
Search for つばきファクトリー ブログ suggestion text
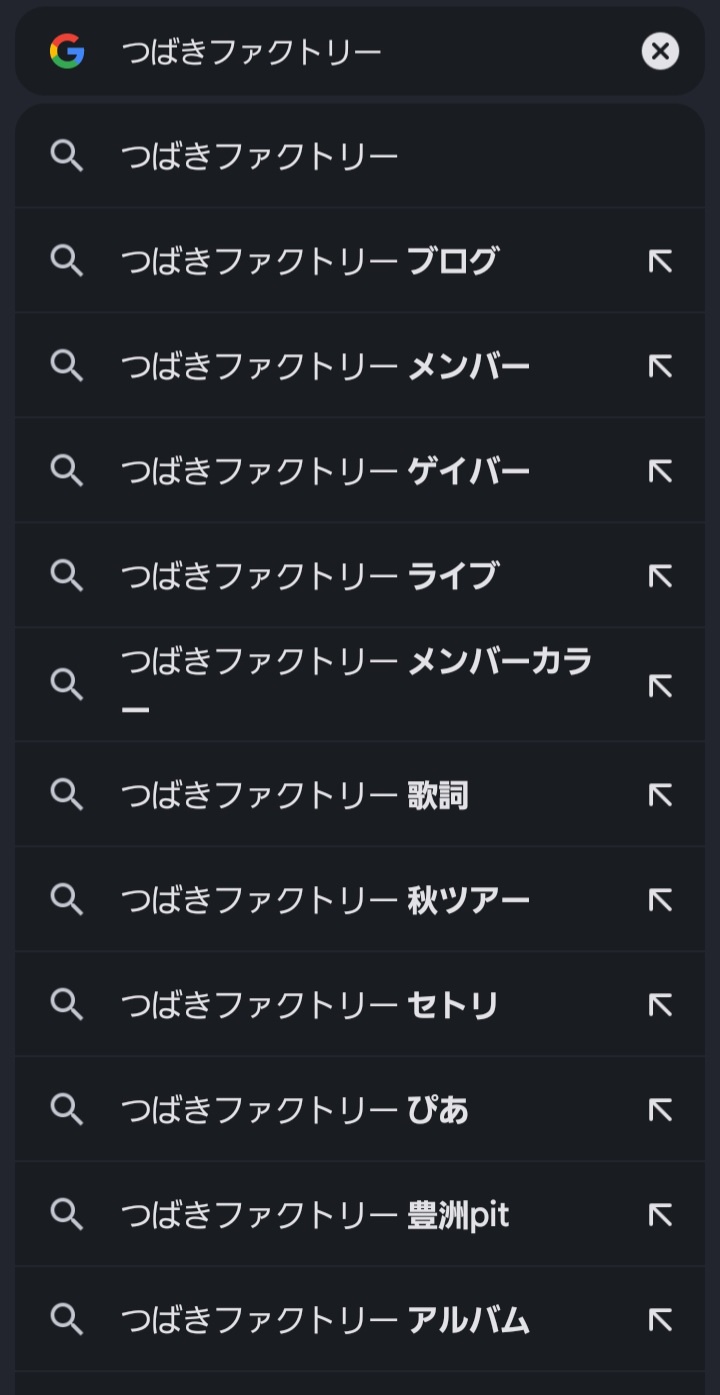click(x=309, y=261)
